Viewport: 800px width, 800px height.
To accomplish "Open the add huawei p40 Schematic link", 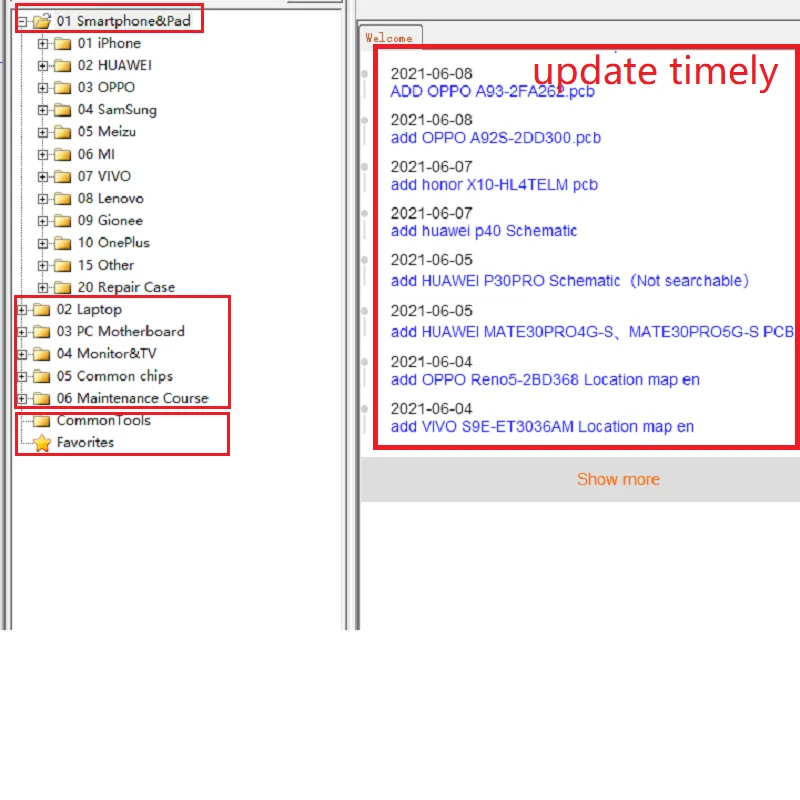I will coord(484,231).
